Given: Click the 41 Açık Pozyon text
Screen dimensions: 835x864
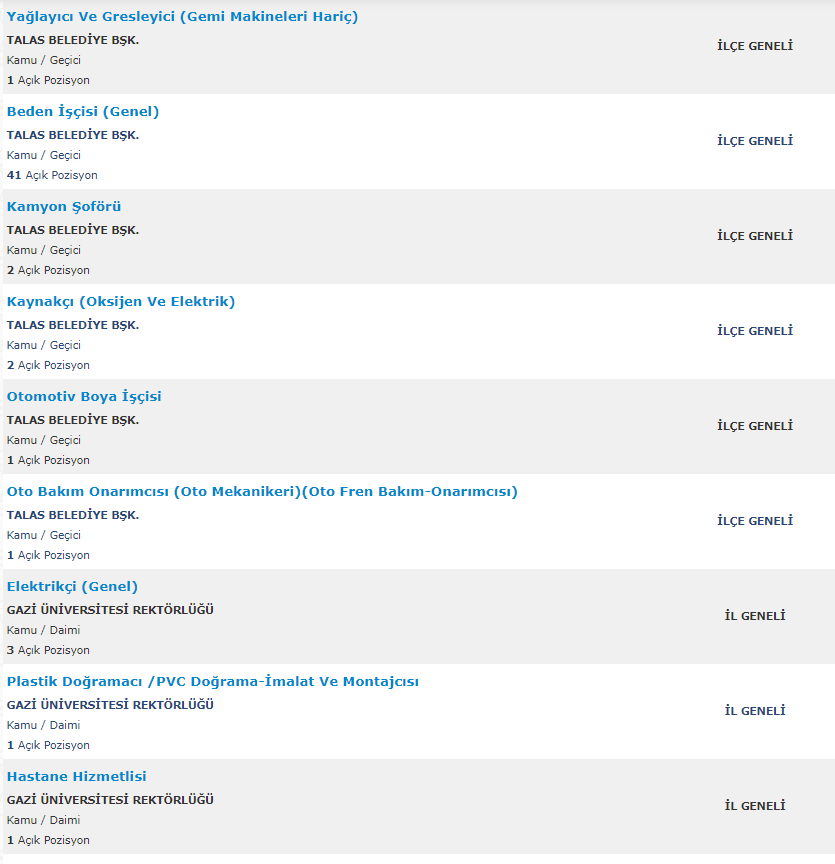Looking at the screenshot, I should click(x=52, y=175).
